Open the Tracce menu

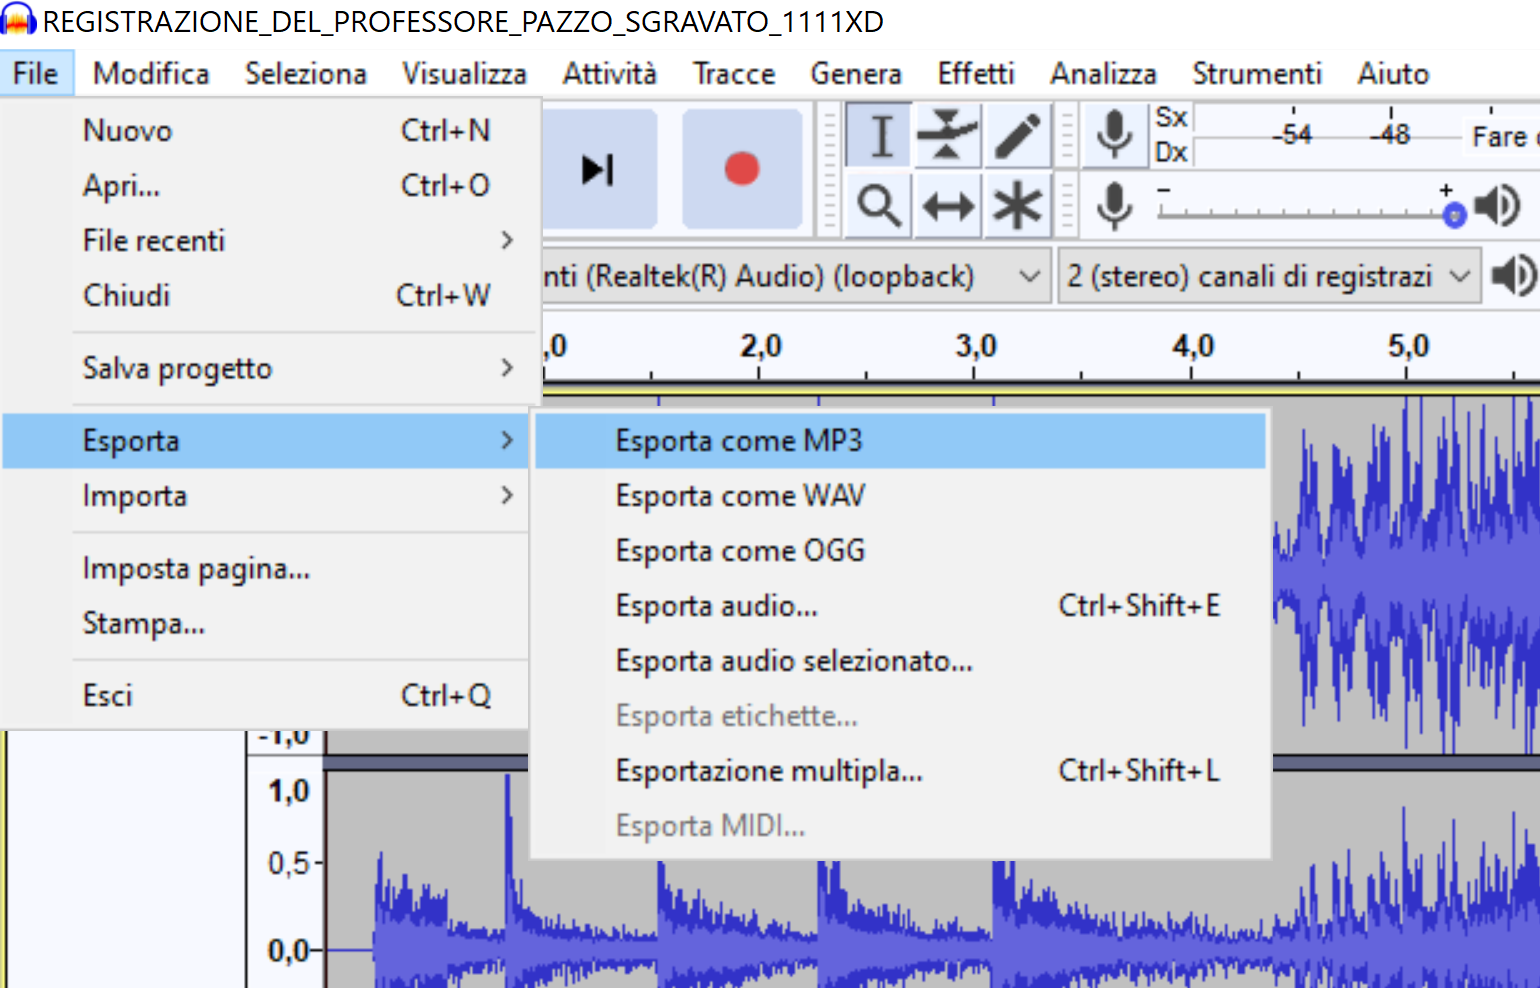click(734, 73)
